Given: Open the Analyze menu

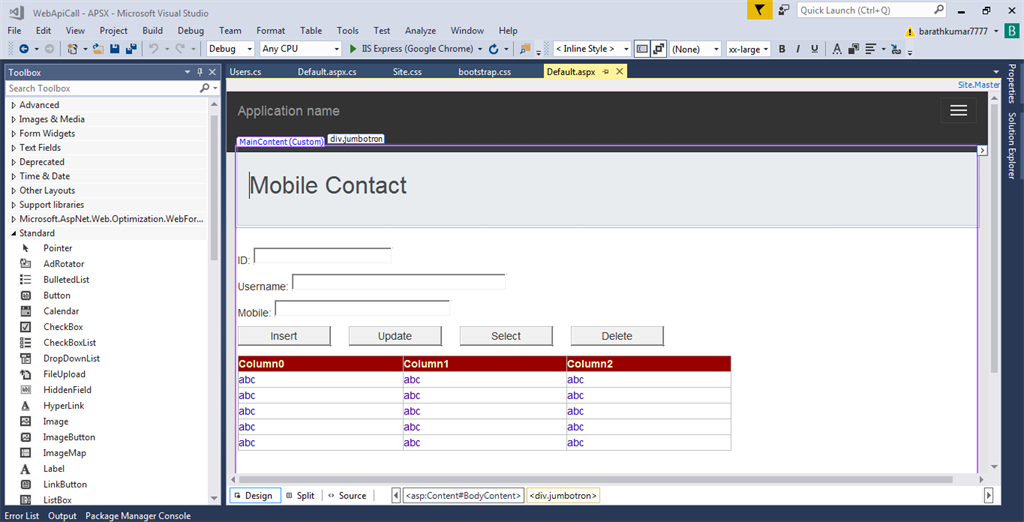Looking at the screenshot, I should [420, 31].
